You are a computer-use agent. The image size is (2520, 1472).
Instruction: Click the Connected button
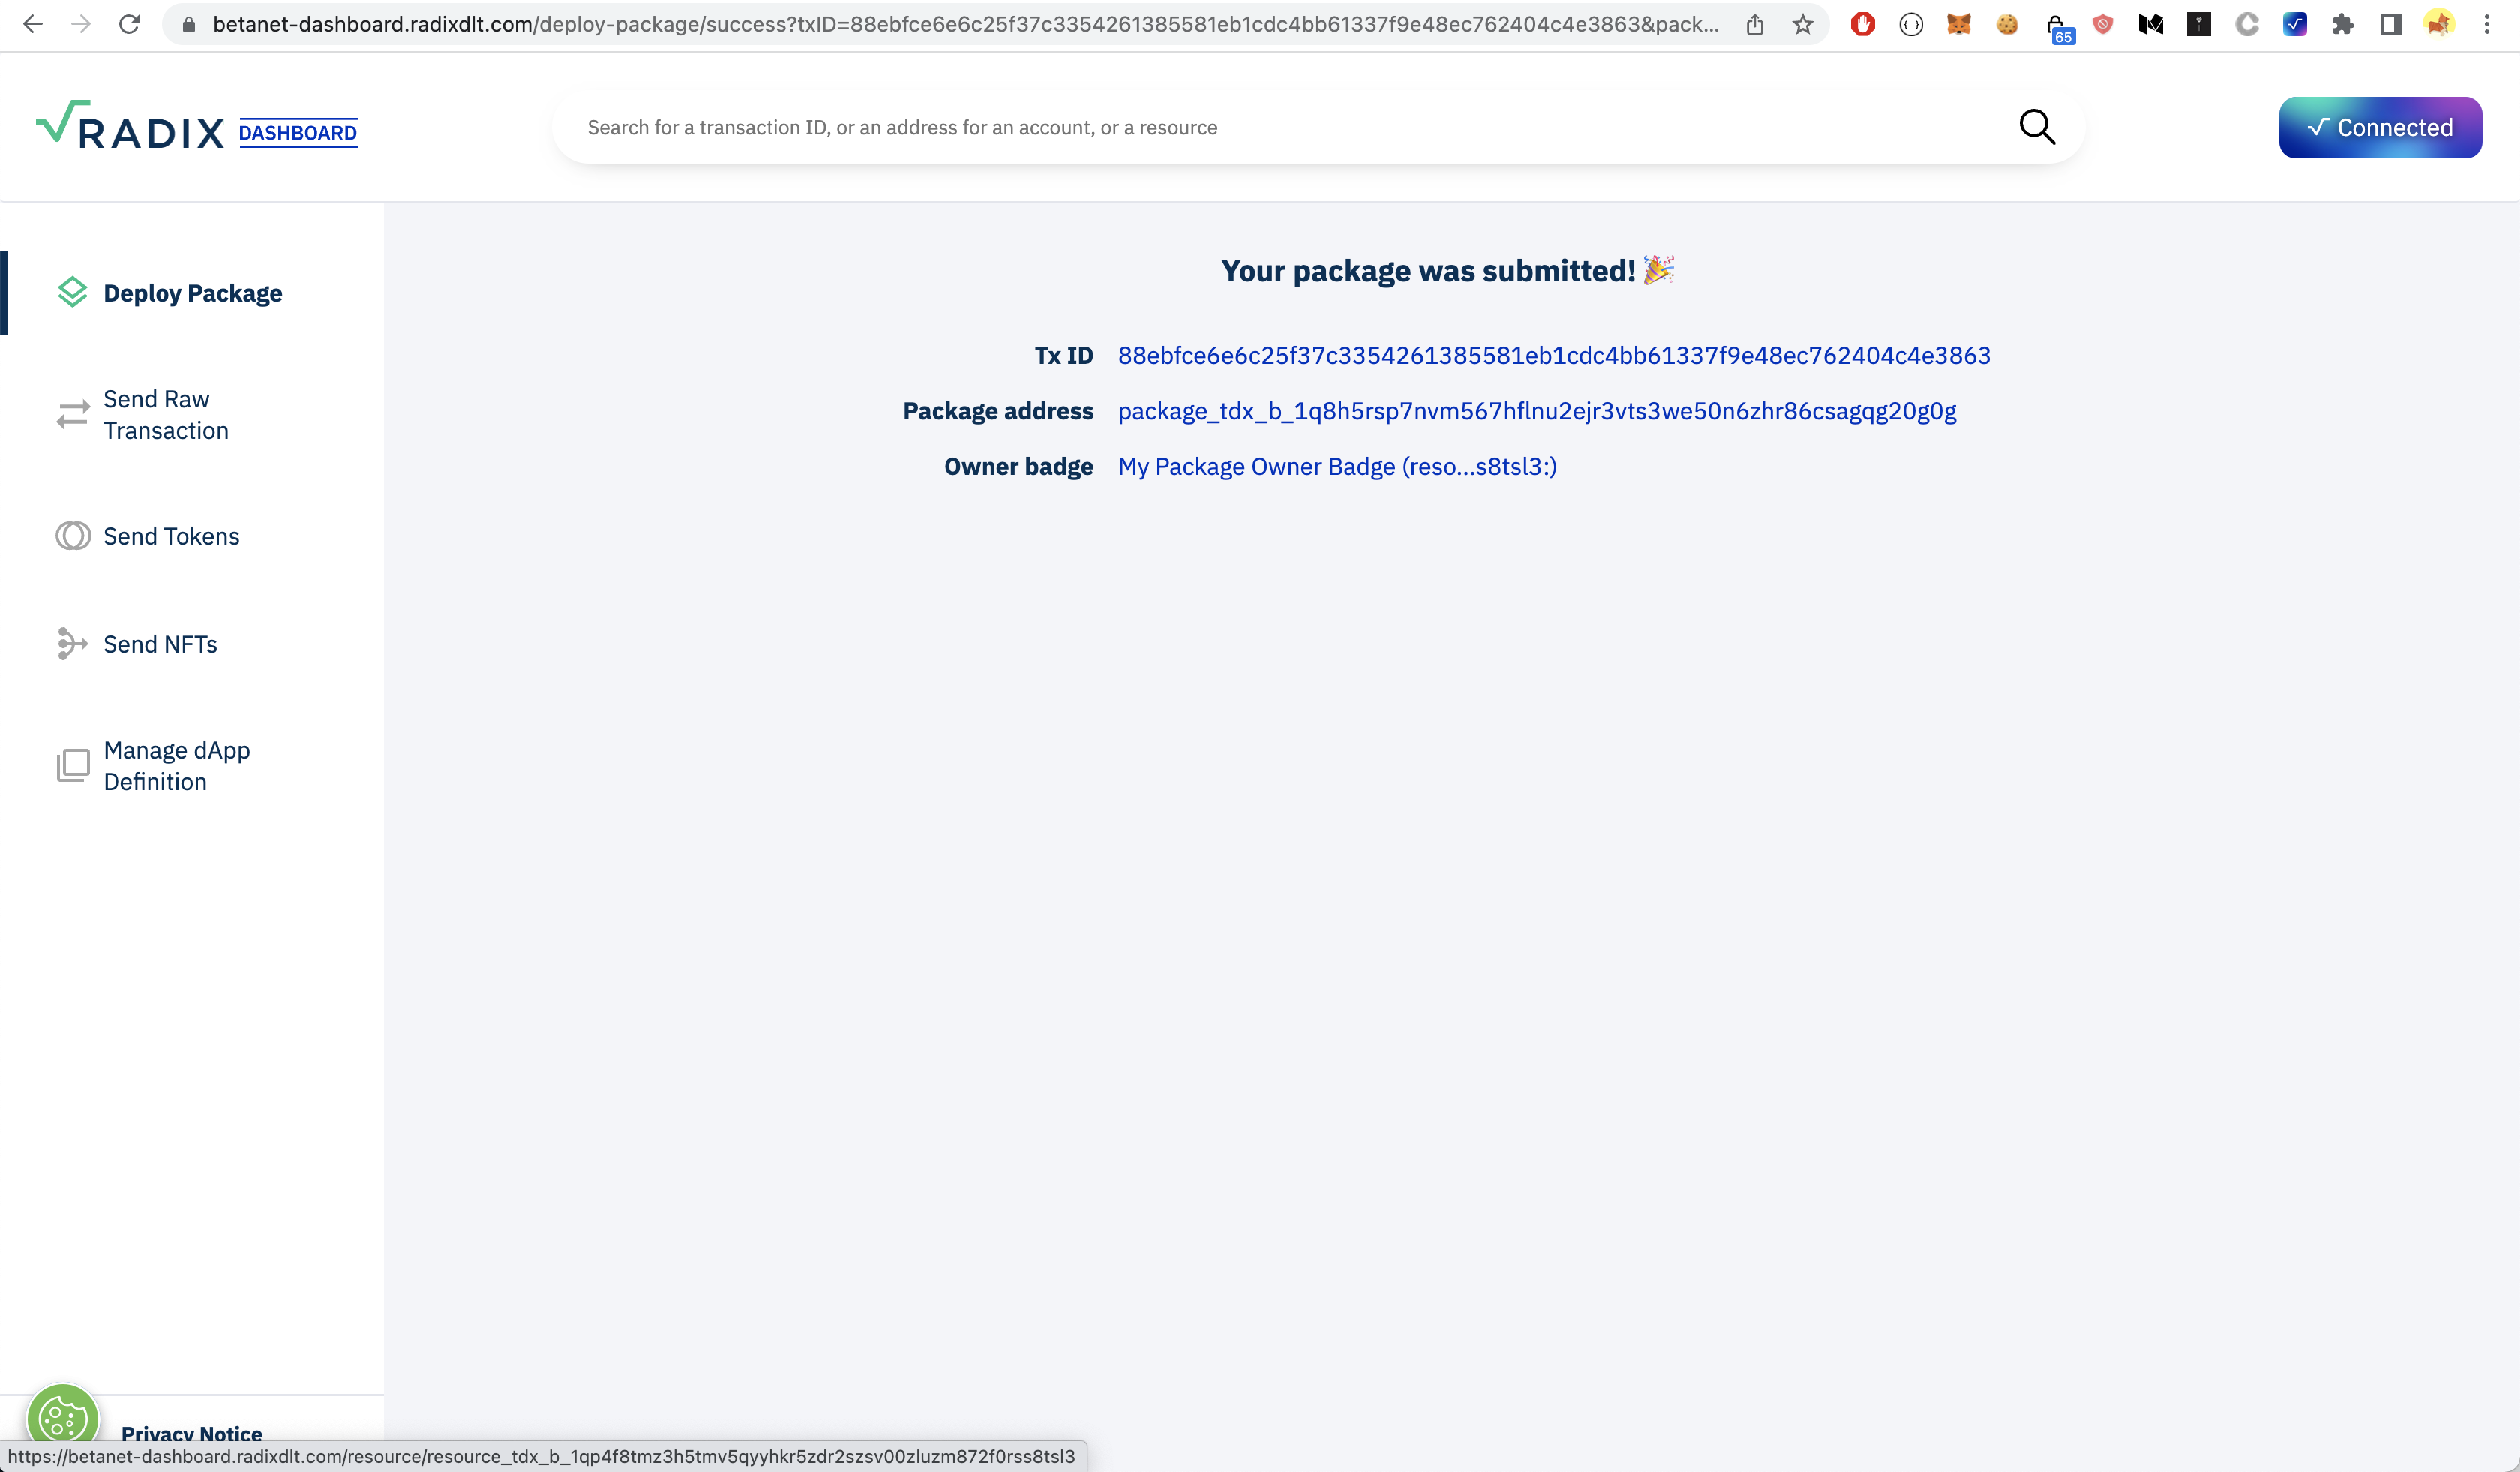point(2379,127)
